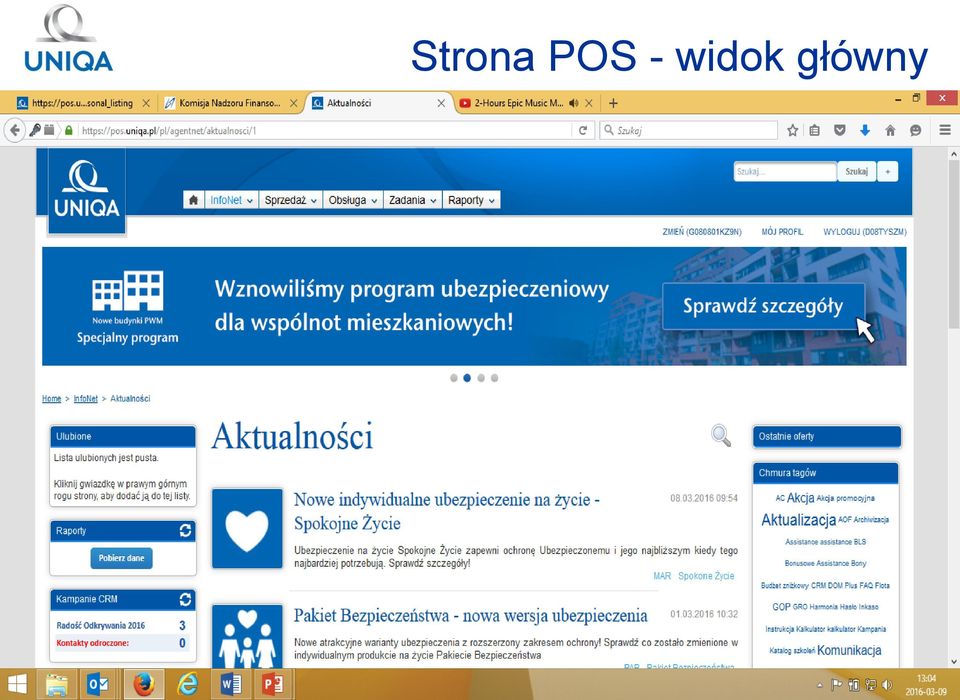
Task: Open the Firefox hamburger menu
Action: point(945,130)
